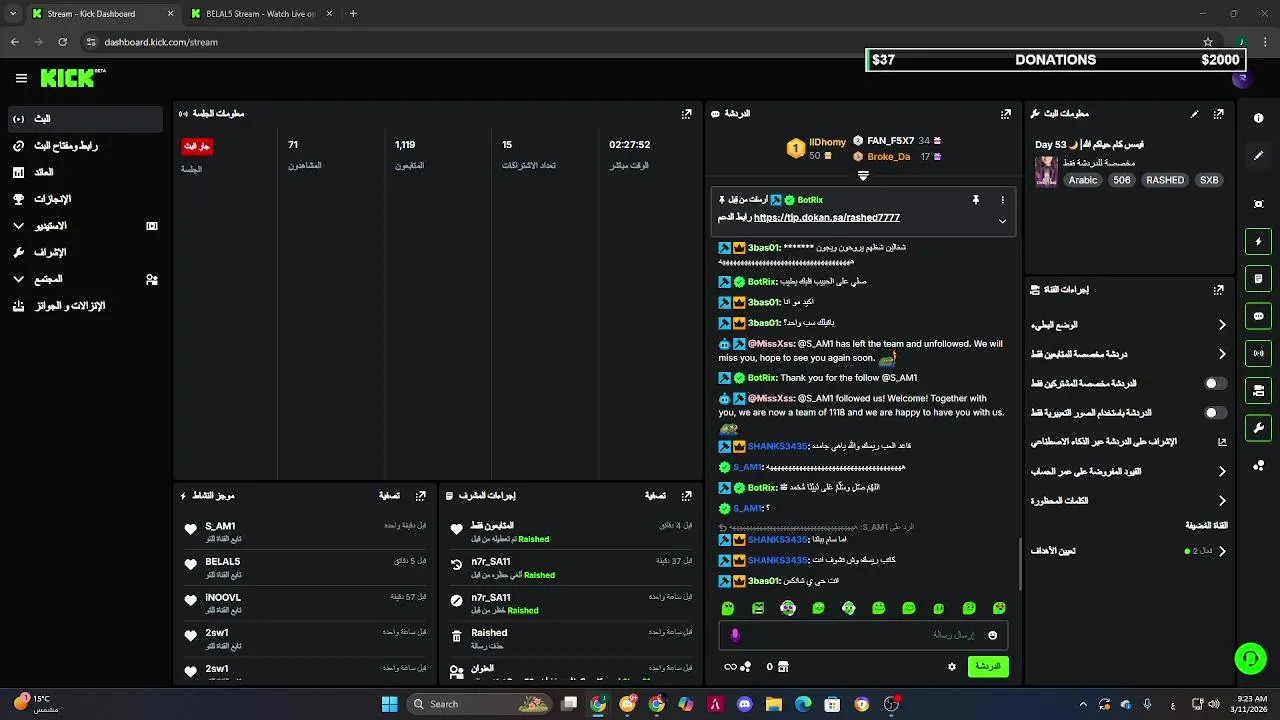The image size is (1280, 720).
Task: Click the Arabic tag in stream info
Action: [x=1083, y=181]
